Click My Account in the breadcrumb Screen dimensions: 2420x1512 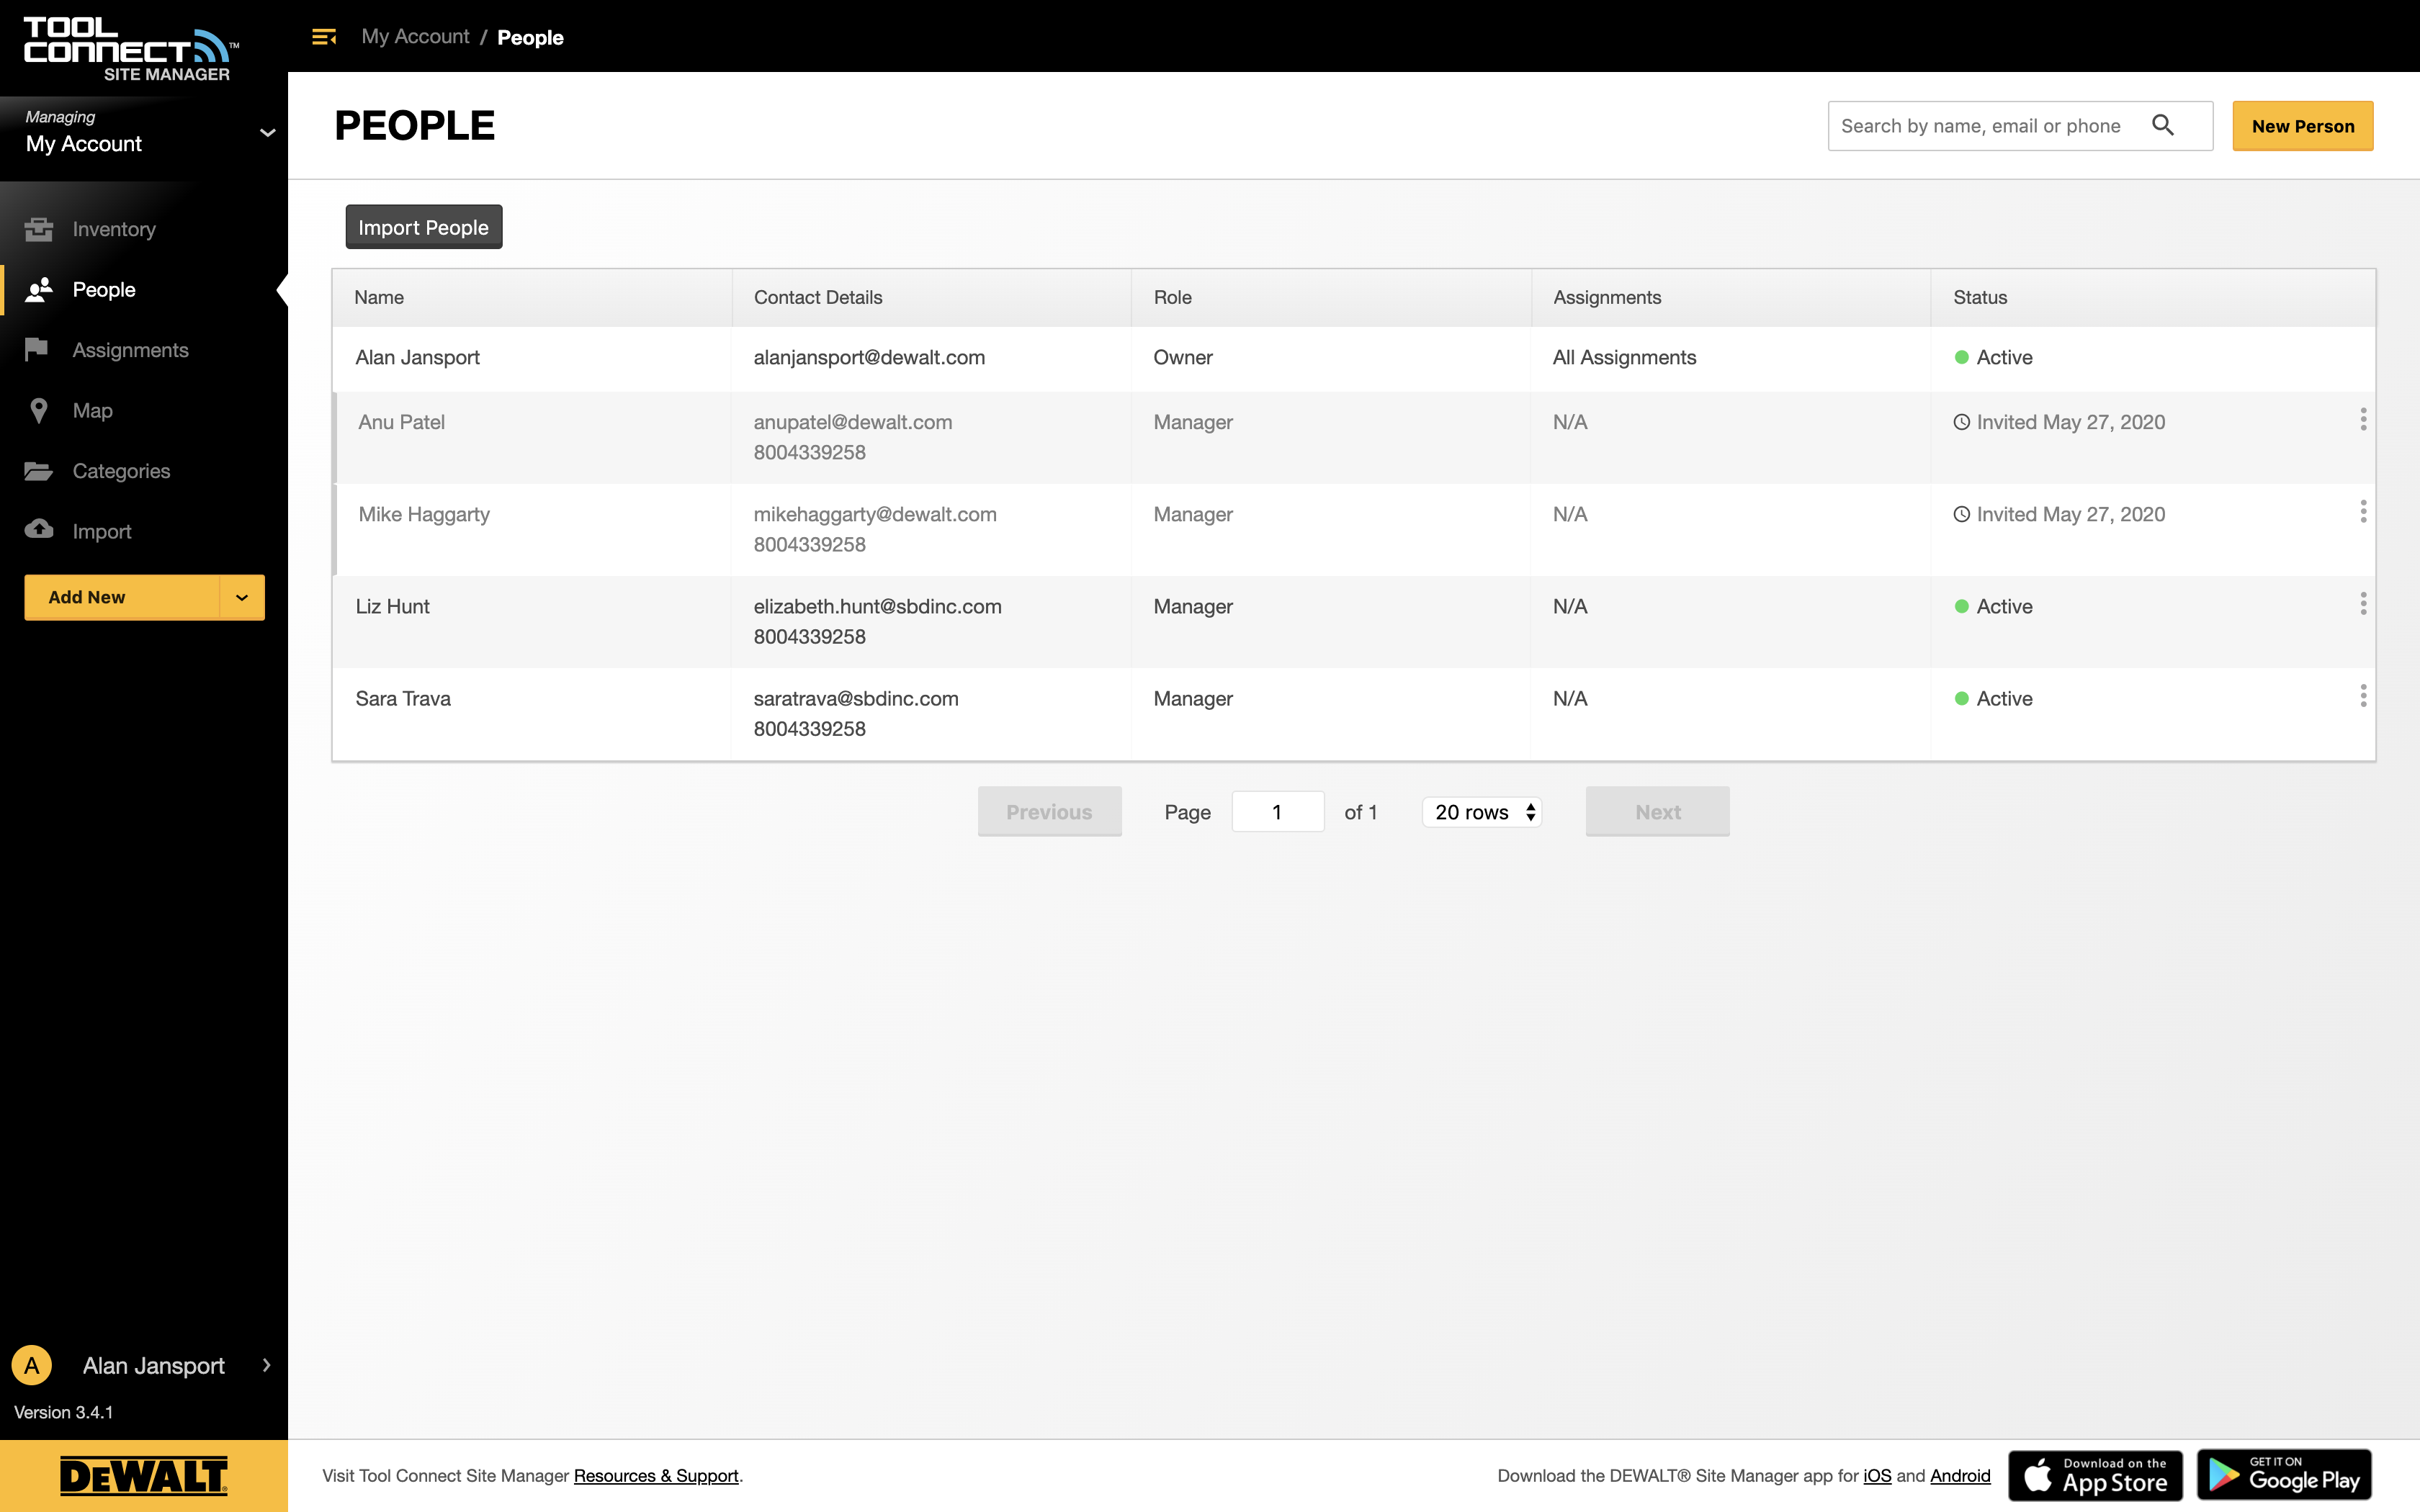coord(415,37)
